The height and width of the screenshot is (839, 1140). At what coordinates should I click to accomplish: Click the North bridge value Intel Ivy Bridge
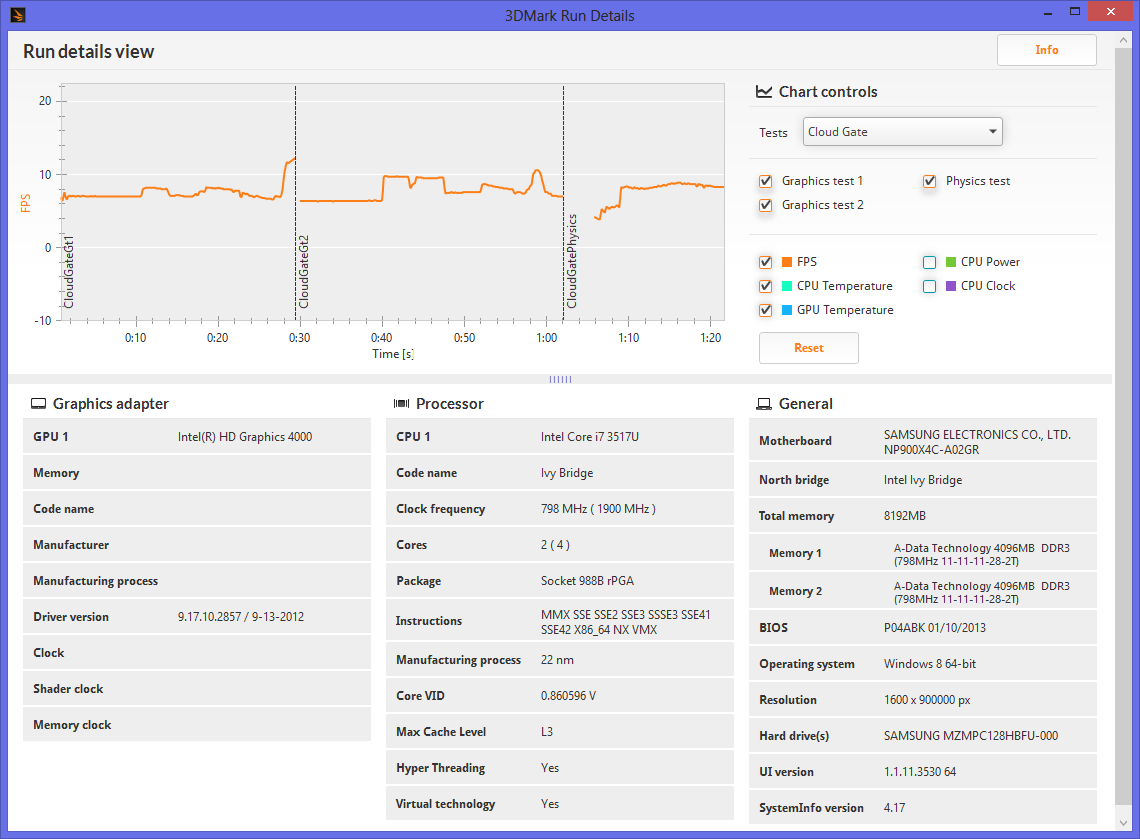pos(923,480)
